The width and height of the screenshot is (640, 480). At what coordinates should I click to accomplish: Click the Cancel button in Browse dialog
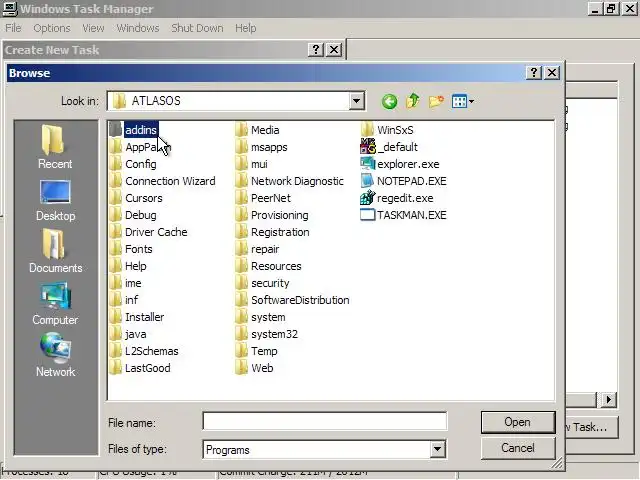[x=518, y=448]
